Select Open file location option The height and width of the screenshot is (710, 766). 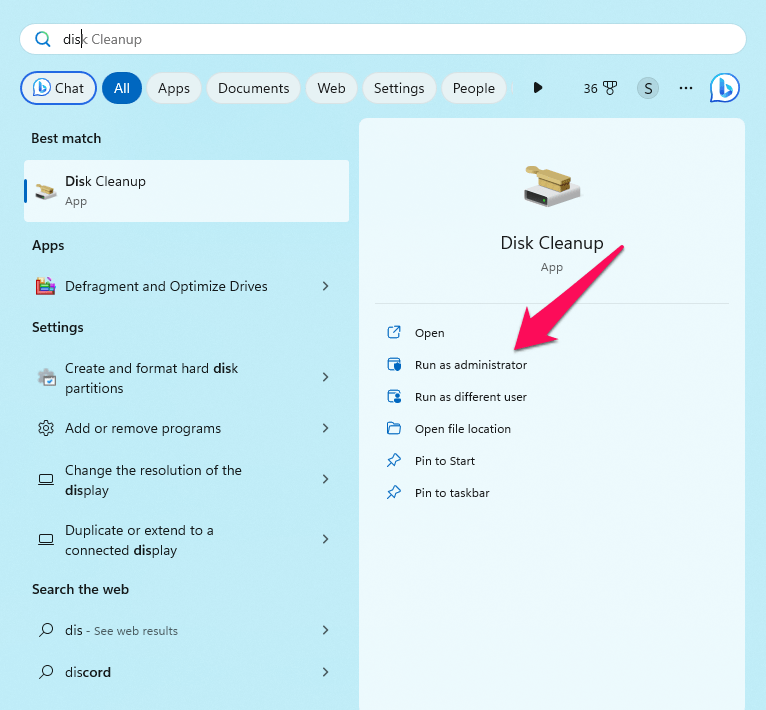[x=462, y=429]
